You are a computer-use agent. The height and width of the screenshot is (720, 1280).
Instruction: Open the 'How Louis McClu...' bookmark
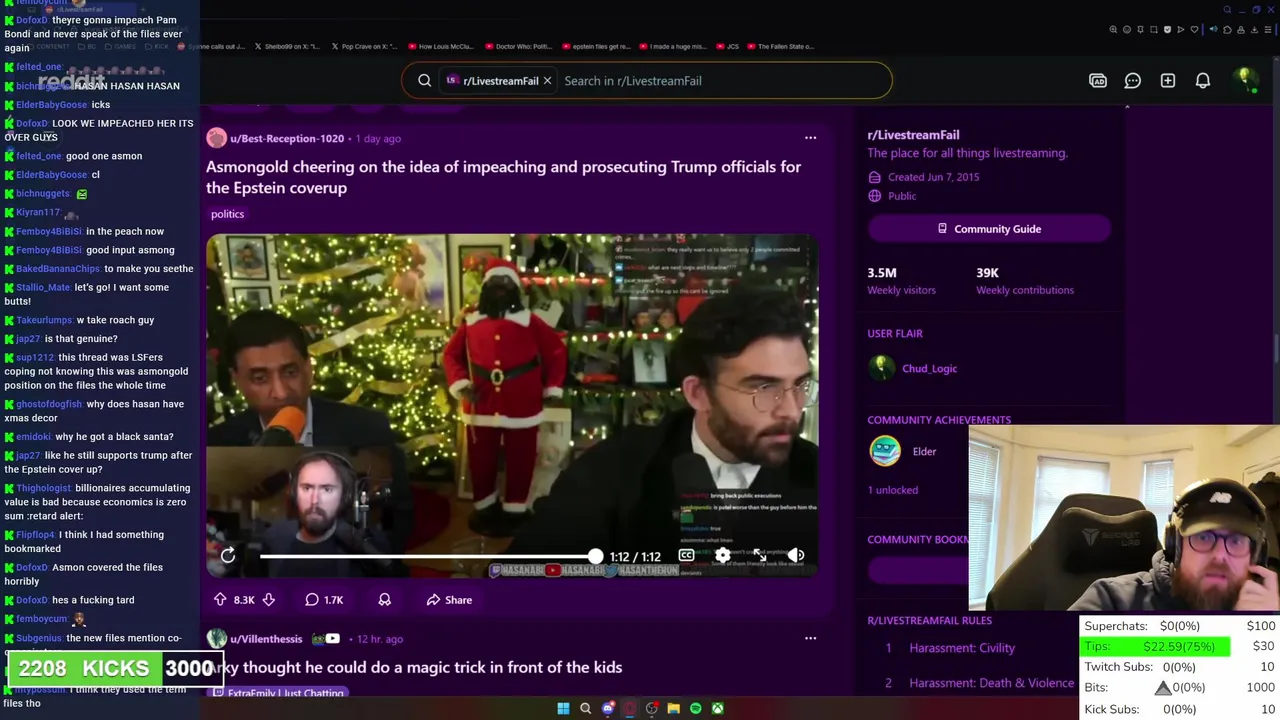441,46
